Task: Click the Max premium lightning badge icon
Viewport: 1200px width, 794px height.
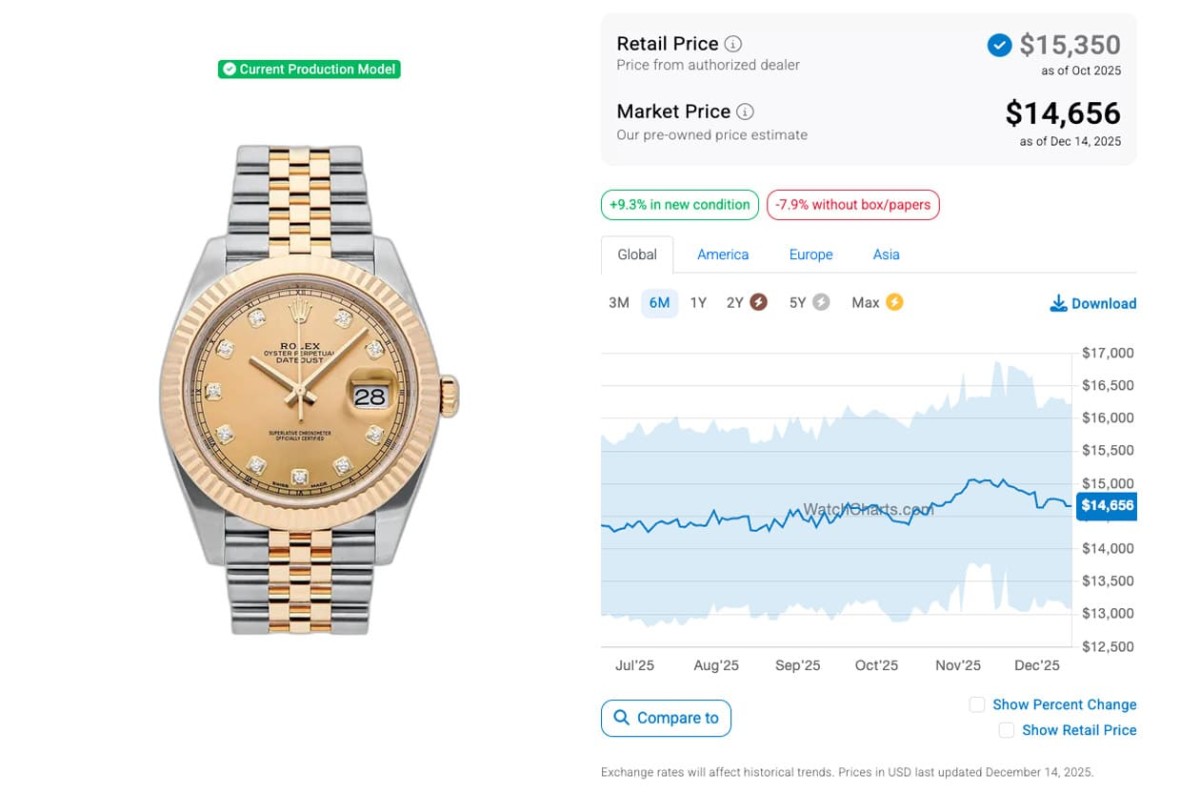Action: (x=894, y=302)
